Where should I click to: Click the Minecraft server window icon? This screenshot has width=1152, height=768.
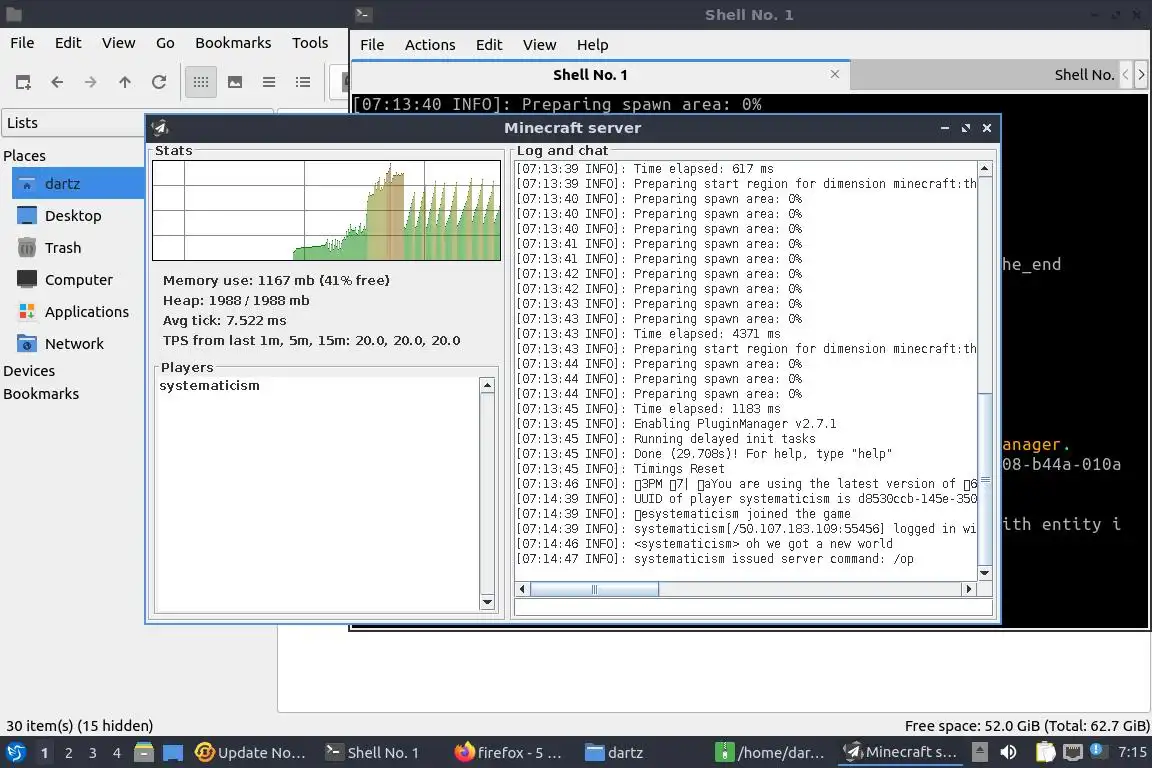pos(159,128)
